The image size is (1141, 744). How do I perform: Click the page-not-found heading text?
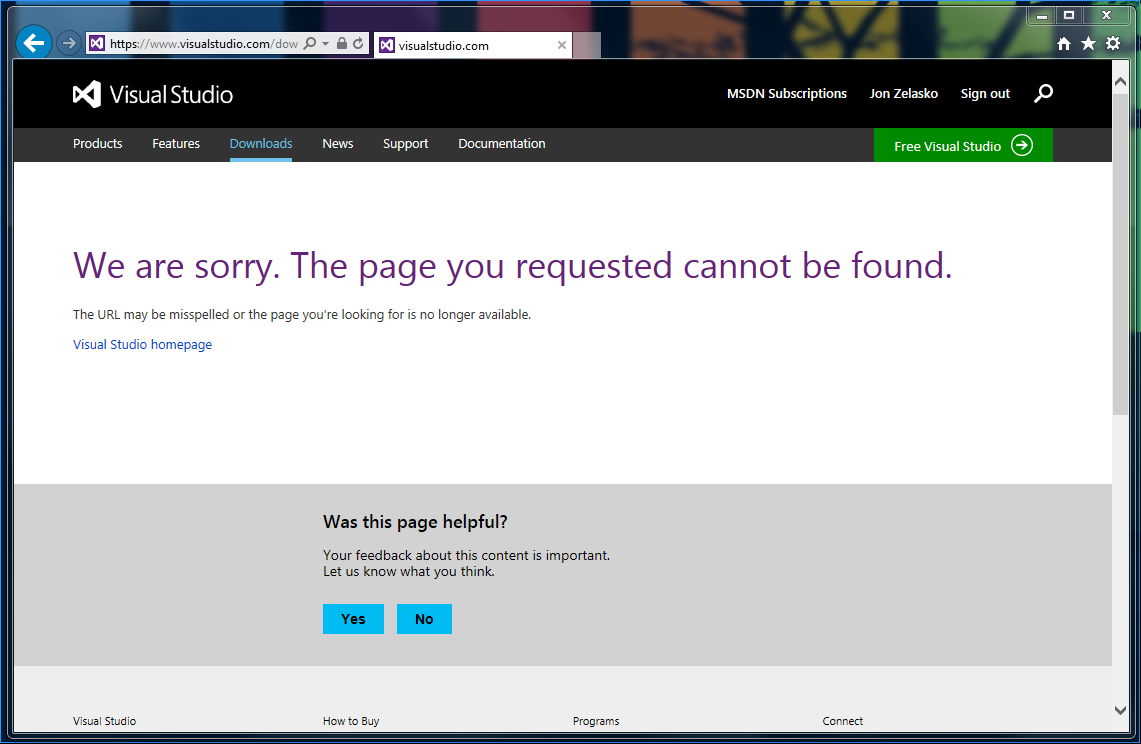pos(512,266)
